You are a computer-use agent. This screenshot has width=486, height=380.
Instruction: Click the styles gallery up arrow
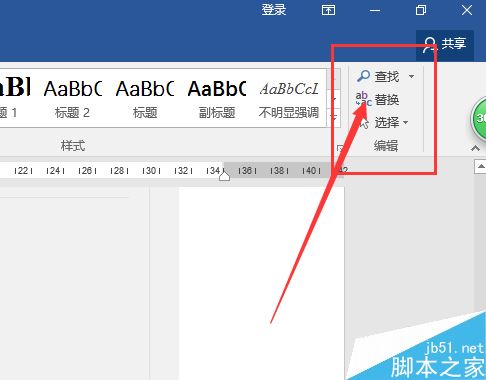[x=334, y=80]
